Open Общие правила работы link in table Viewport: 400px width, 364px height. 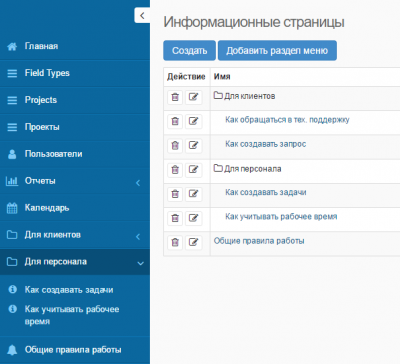[259, 241]
